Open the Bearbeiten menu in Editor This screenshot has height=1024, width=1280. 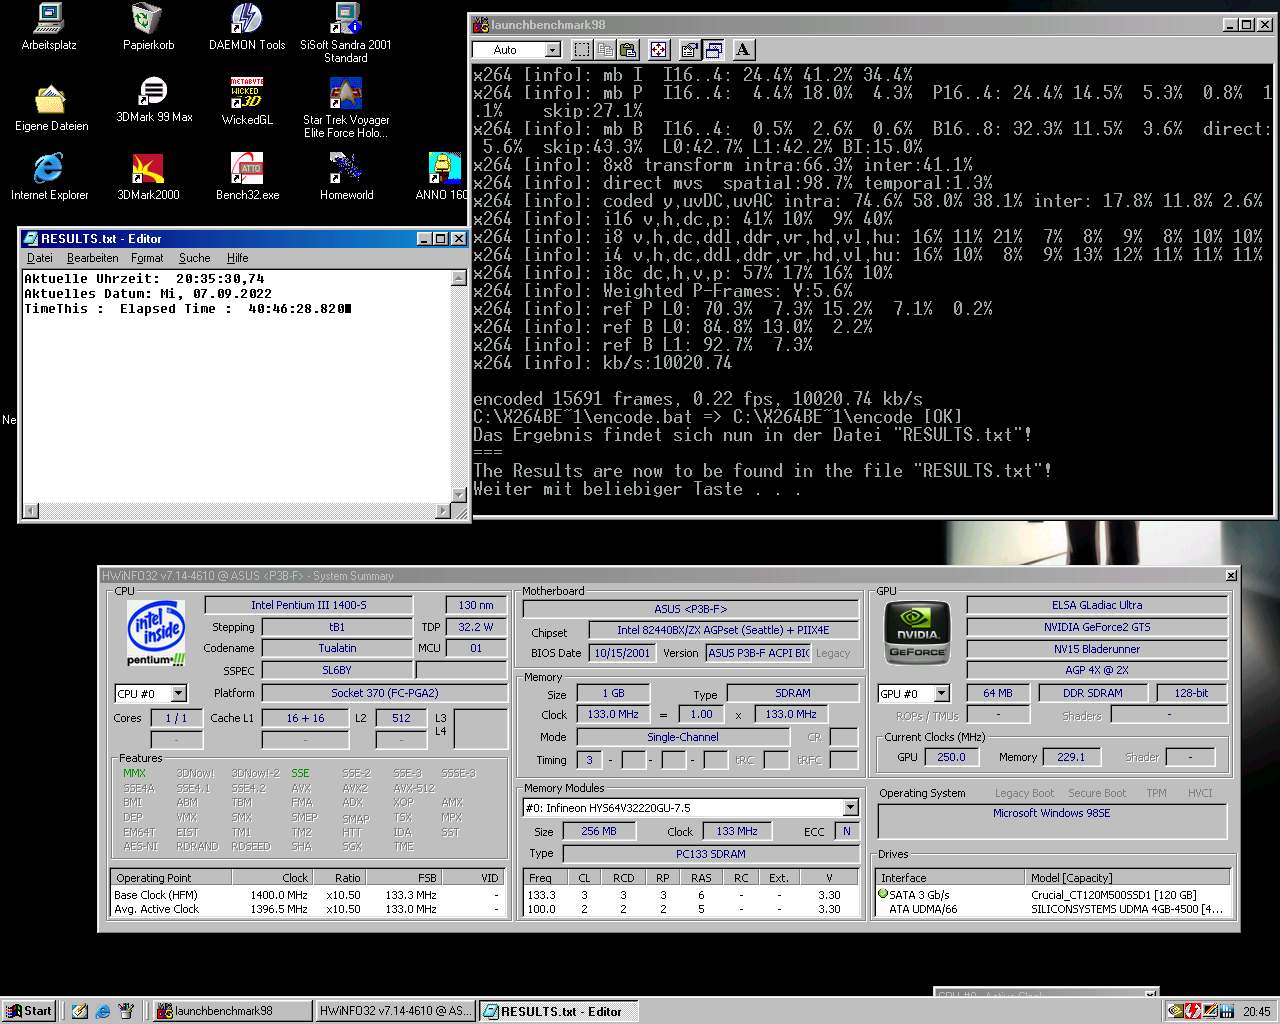pos(92,258)
